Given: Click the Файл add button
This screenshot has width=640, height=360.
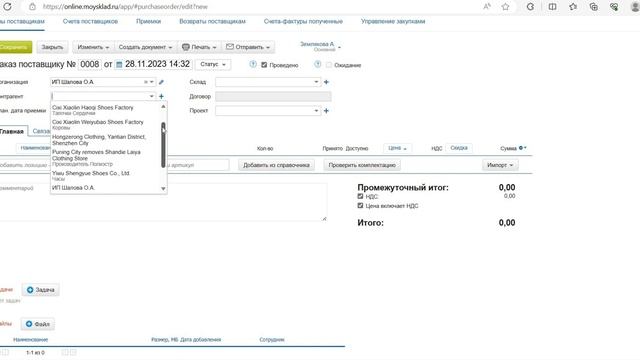Looking at the screenshot, I should pyautogui.click(x=38, y=324).
